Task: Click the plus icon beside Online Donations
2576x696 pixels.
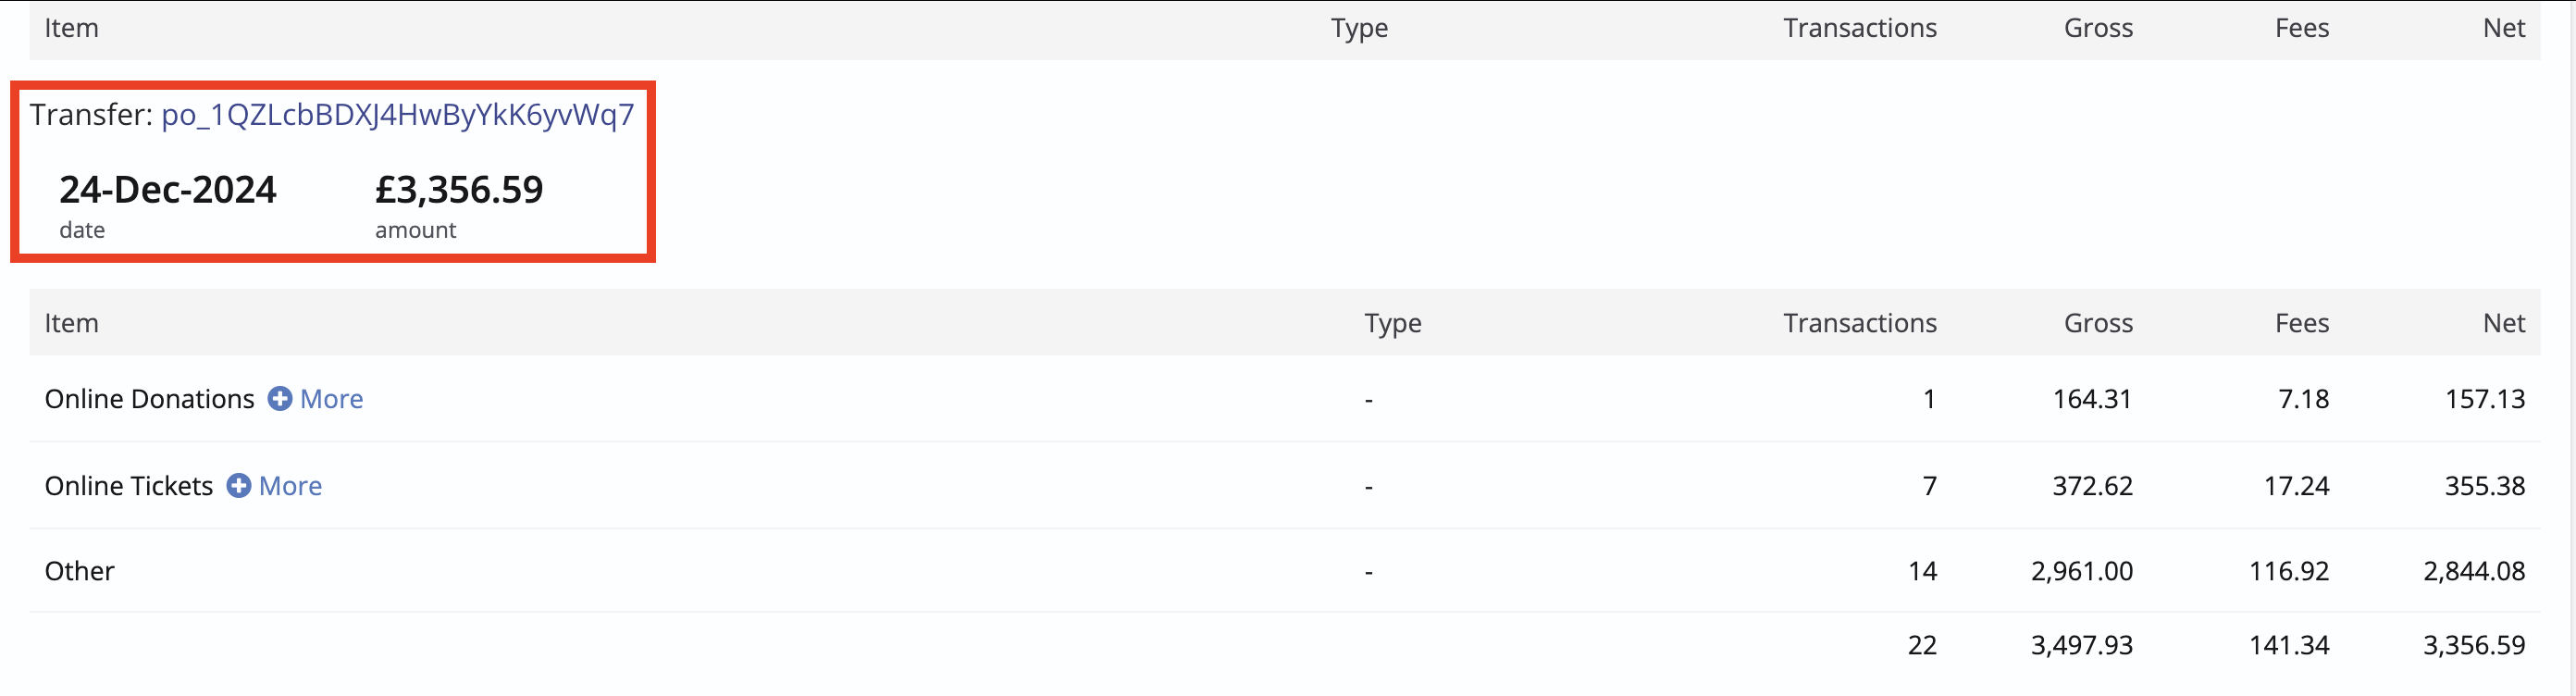Action: click(280, 399)
